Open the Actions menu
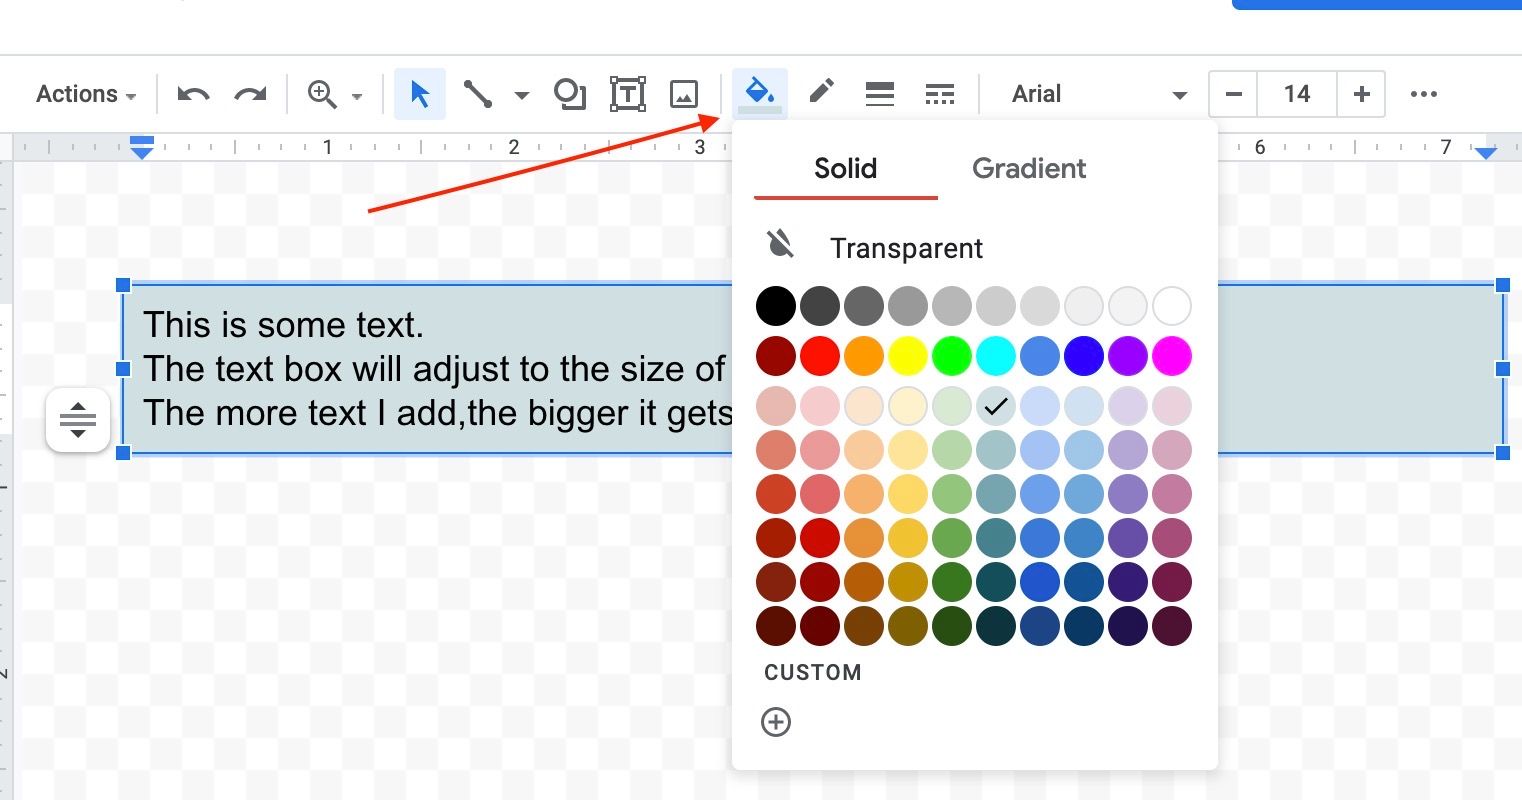Image resolution: width=1522 pixels, height=800 pixels. coord(85,93)
